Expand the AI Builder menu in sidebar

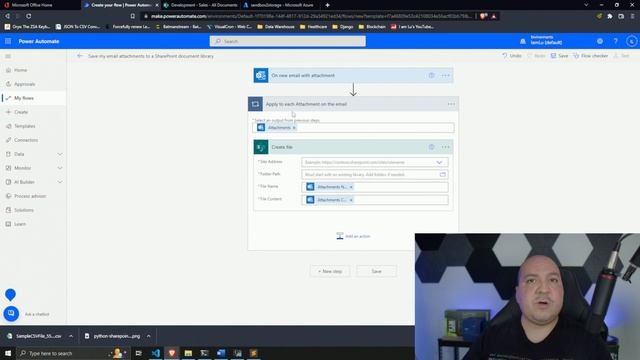tap(60, 182)
